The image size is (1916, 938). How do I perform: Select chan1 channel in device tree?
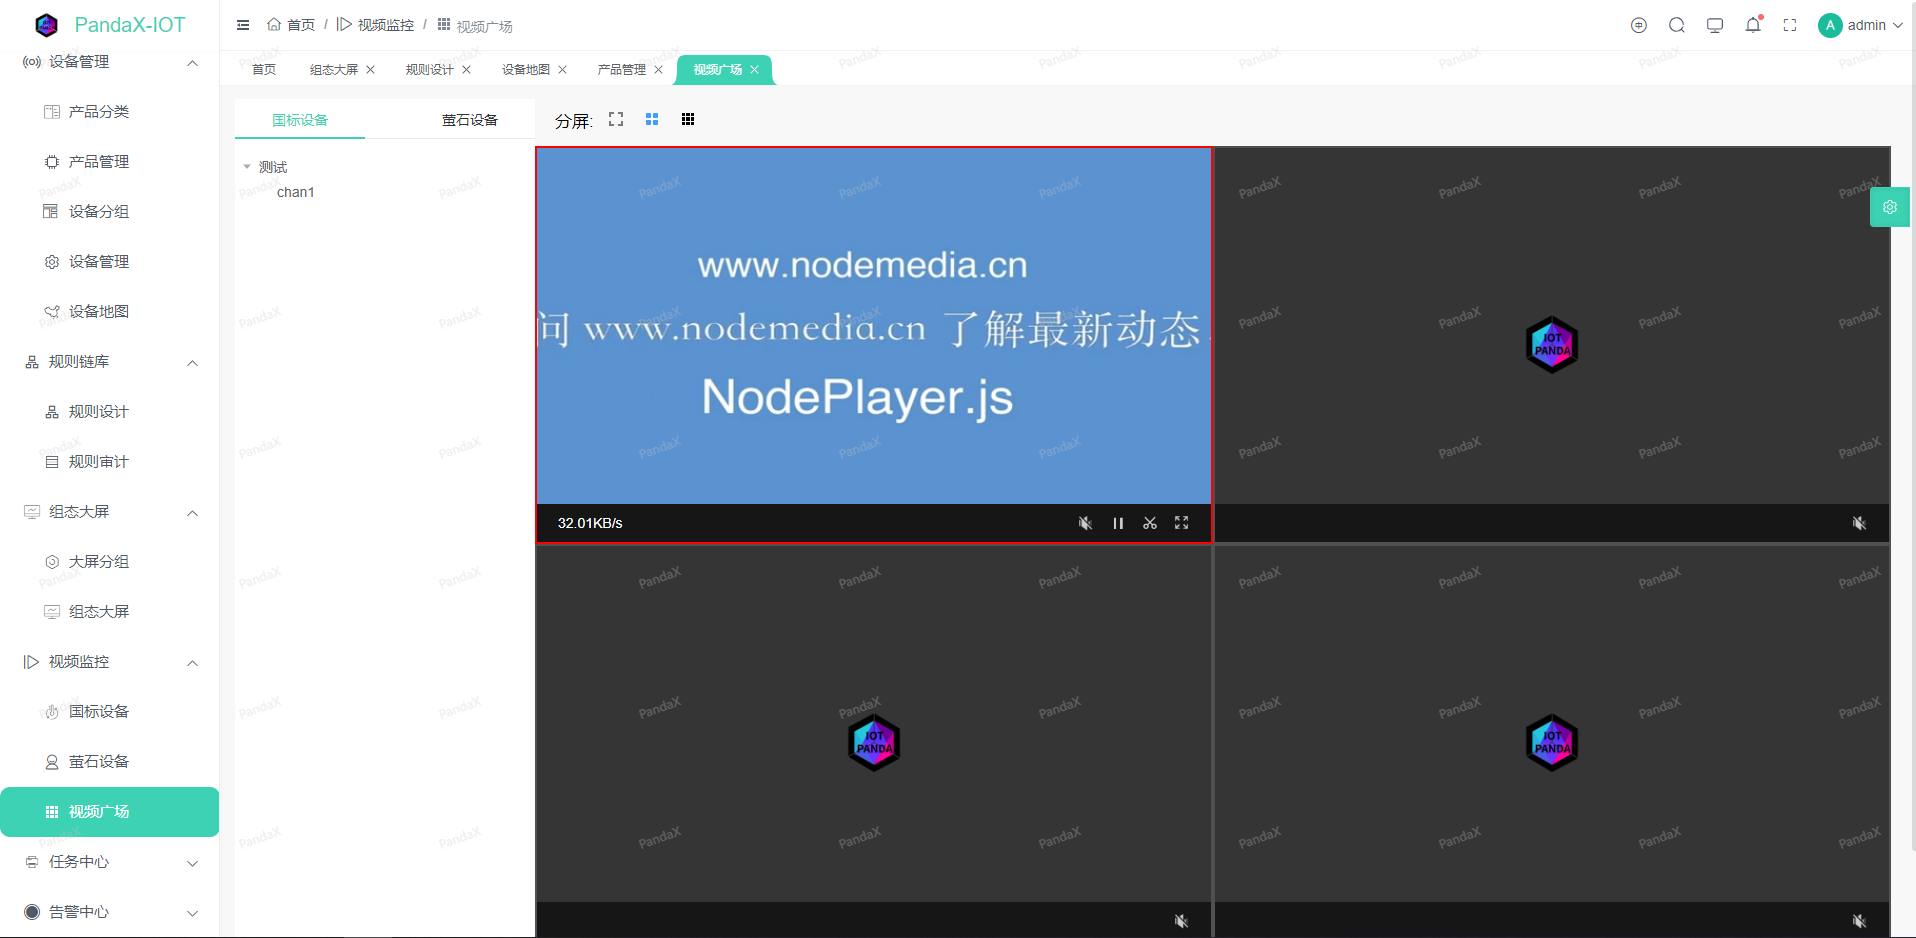(x=296, y=192)
